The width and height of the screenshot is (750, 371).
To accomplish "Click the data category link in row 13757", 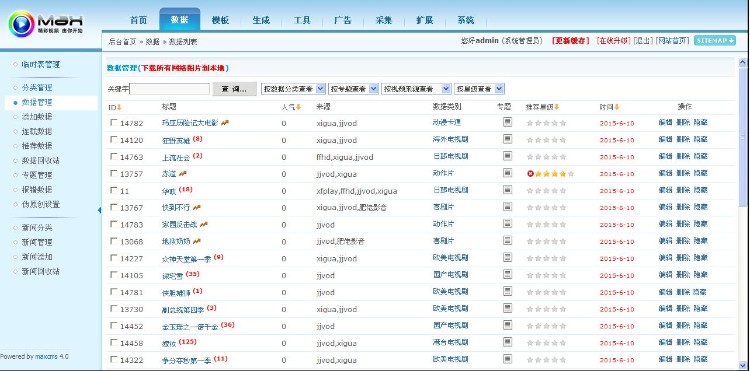I will pos(443,173).
